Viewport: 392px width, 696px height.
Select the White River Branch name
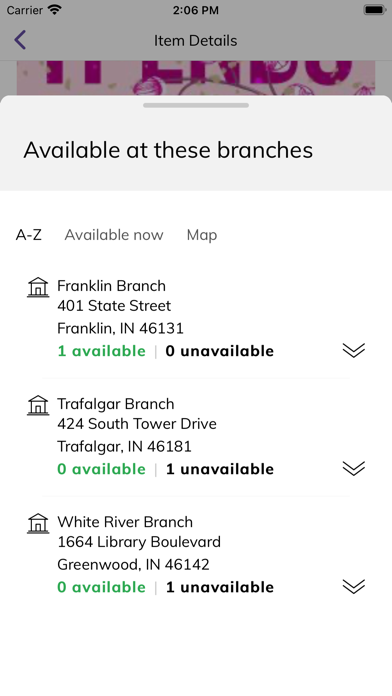click(x=125, y=522)
